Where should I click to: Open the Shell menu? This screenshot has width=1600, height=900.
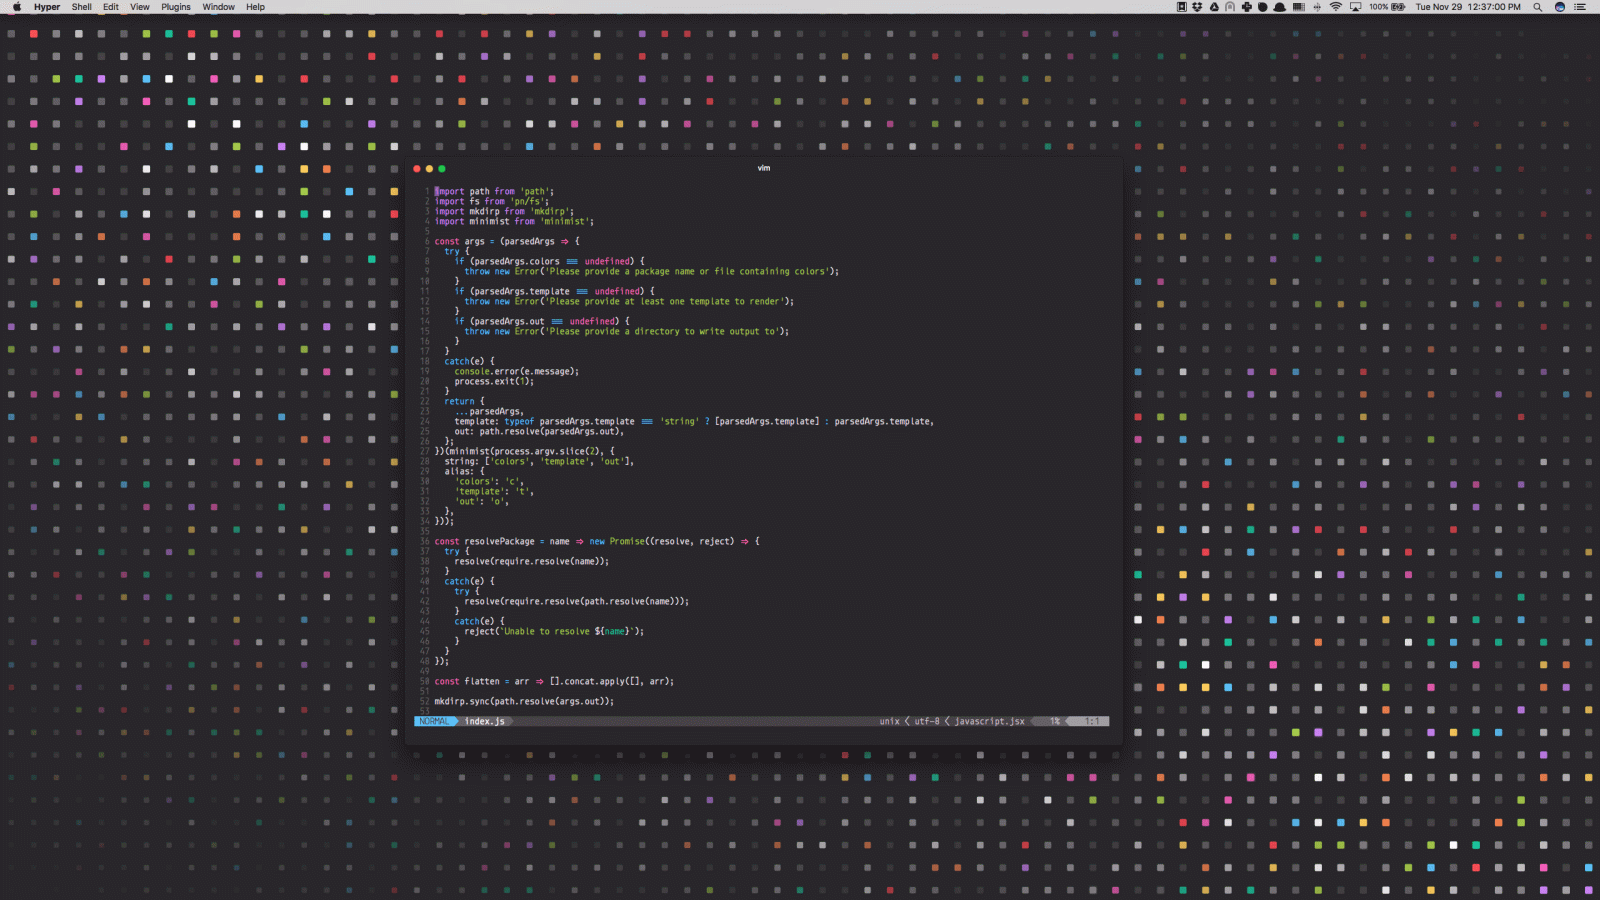click(82, 7)
